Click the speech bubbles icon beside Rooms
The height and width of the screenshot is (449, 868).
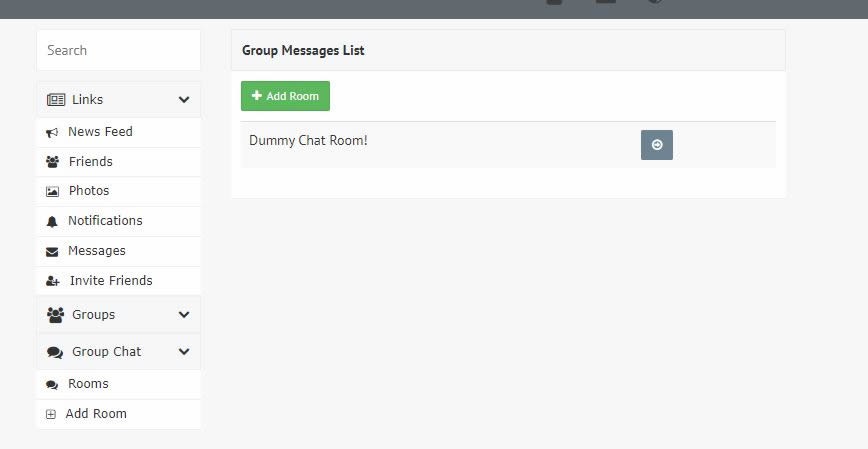(52, 384)
